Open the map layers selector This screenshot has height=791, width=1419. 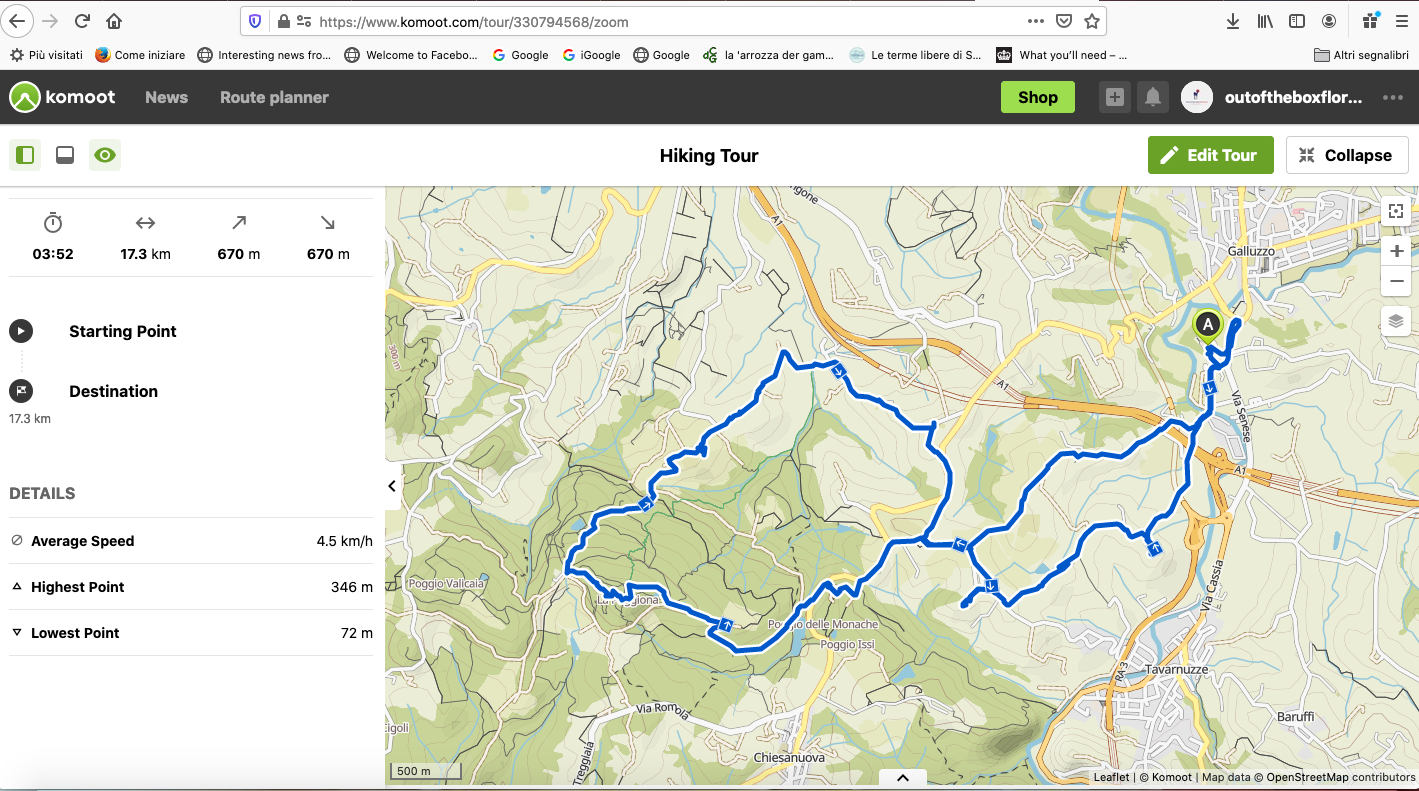pos(1397,321)
